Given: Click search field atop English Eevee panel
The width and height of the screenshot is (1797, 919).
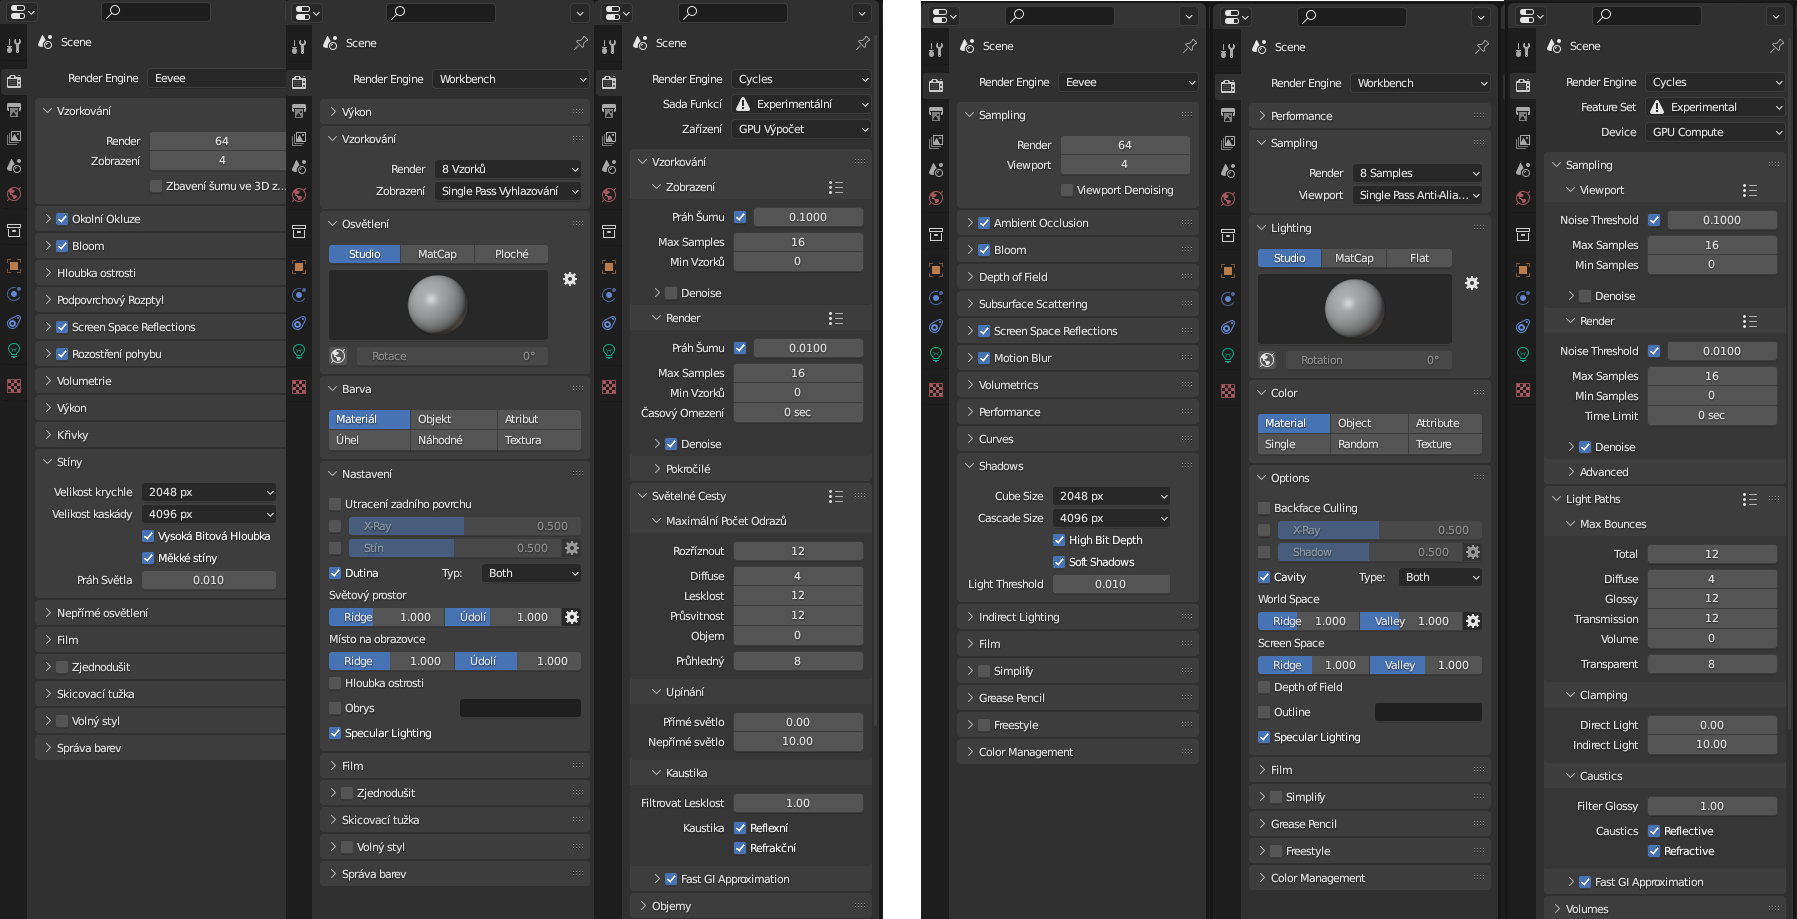Looking at the screenshot, I should 1059,15.
